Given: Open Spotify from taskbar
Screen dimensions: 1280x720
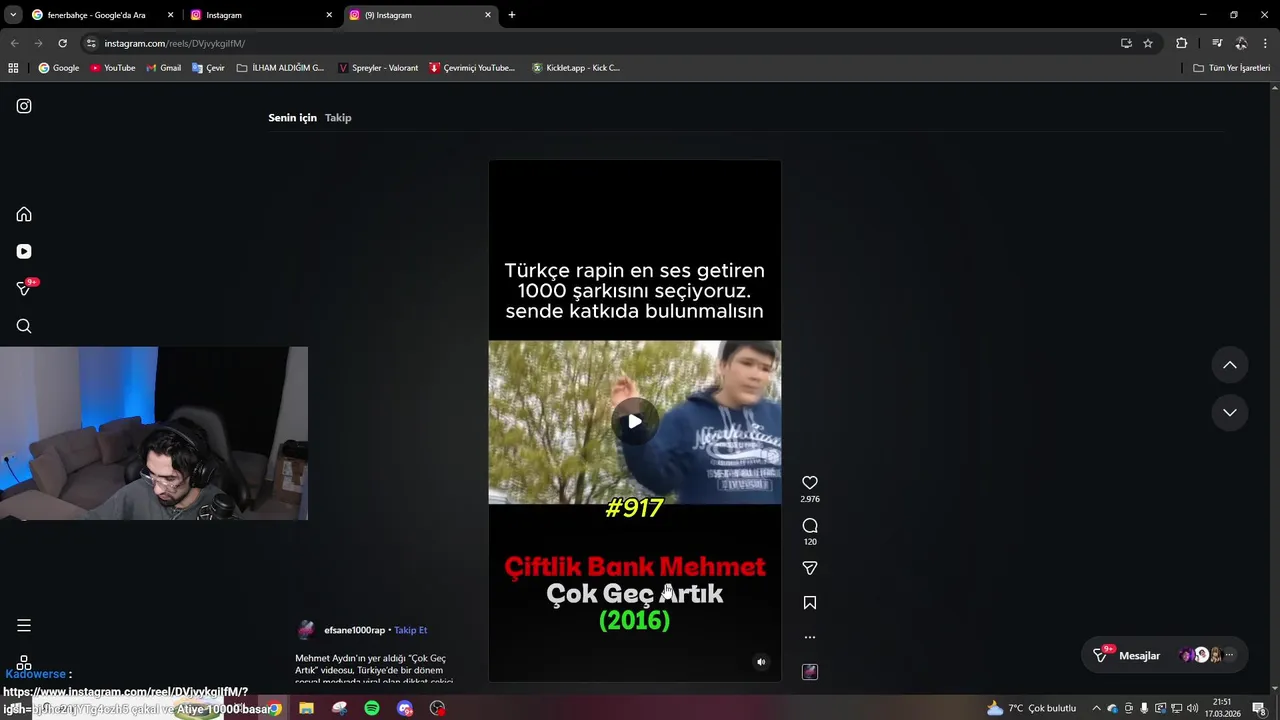Looking at the screenshot, I should coord(372,708).
